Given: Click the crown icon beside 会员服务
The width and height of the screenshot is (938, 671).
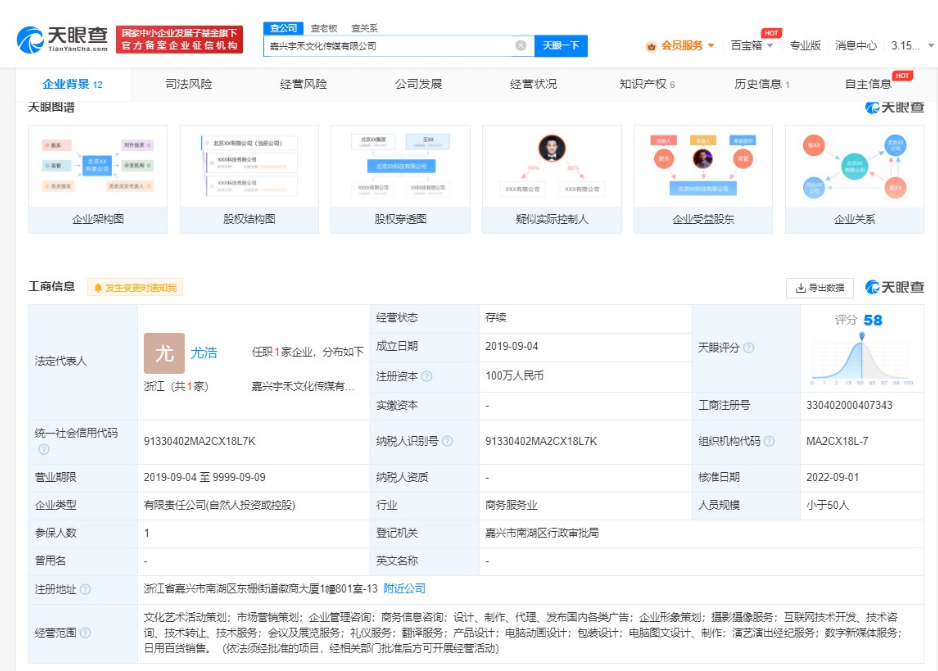Looking at the screenshot, I should coord(651,46).
